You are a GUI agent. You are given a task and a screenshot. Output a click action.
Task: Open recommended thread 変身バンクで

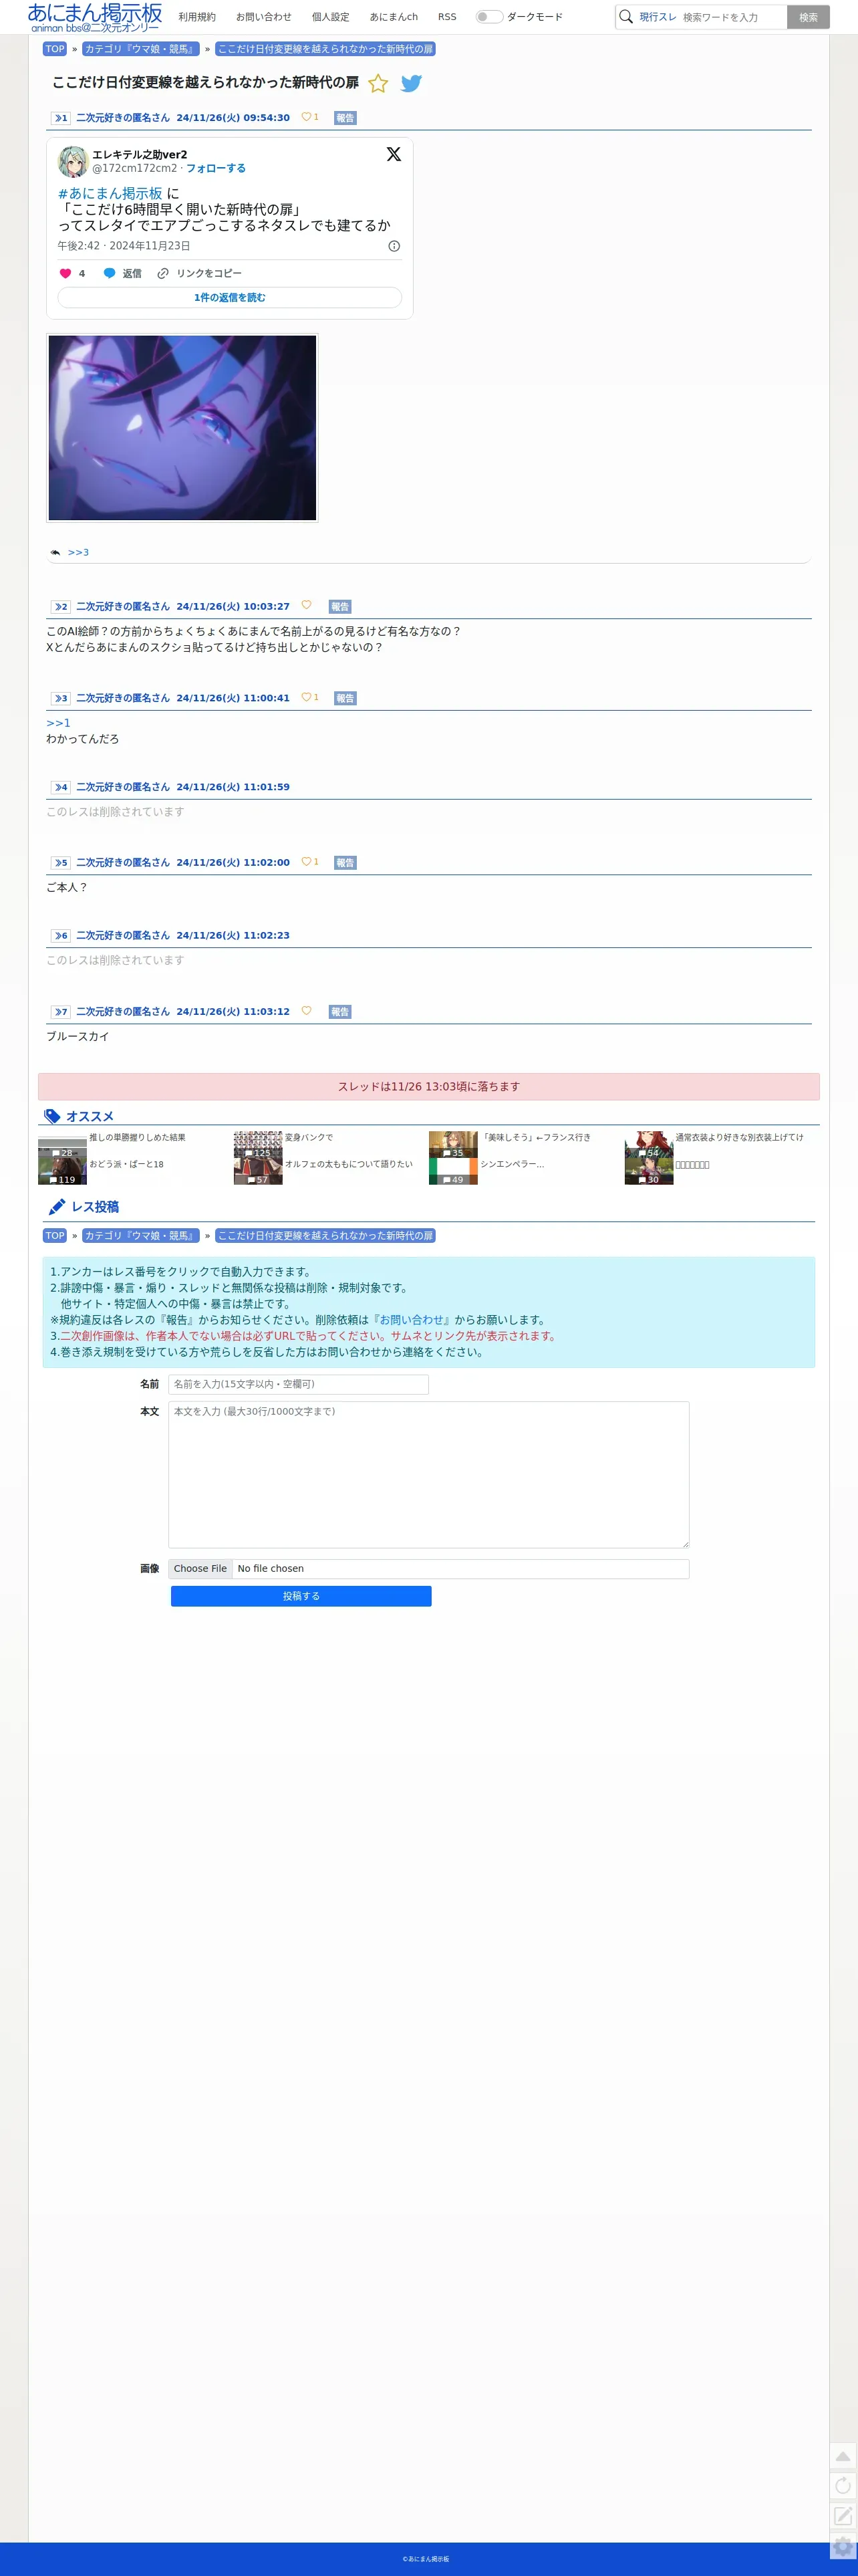pyautogui.click(x=309, y=1137)
